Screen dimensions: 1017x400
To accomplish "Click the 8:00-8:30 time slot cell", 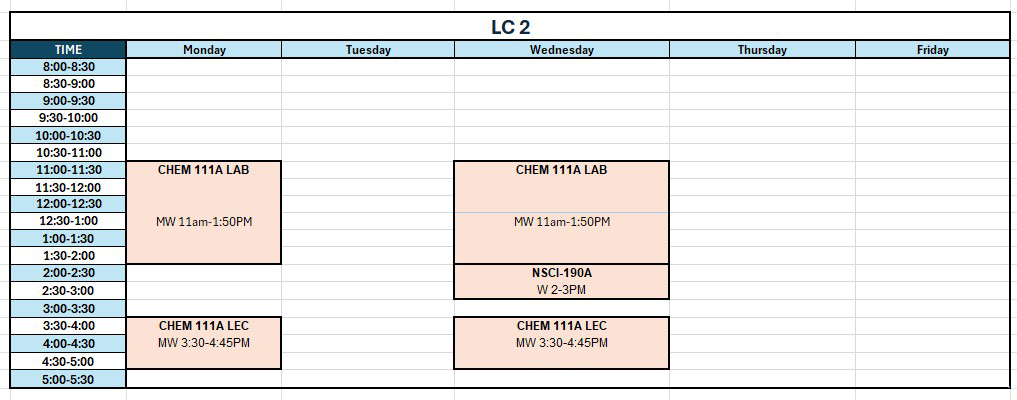I will pos(68,67).
